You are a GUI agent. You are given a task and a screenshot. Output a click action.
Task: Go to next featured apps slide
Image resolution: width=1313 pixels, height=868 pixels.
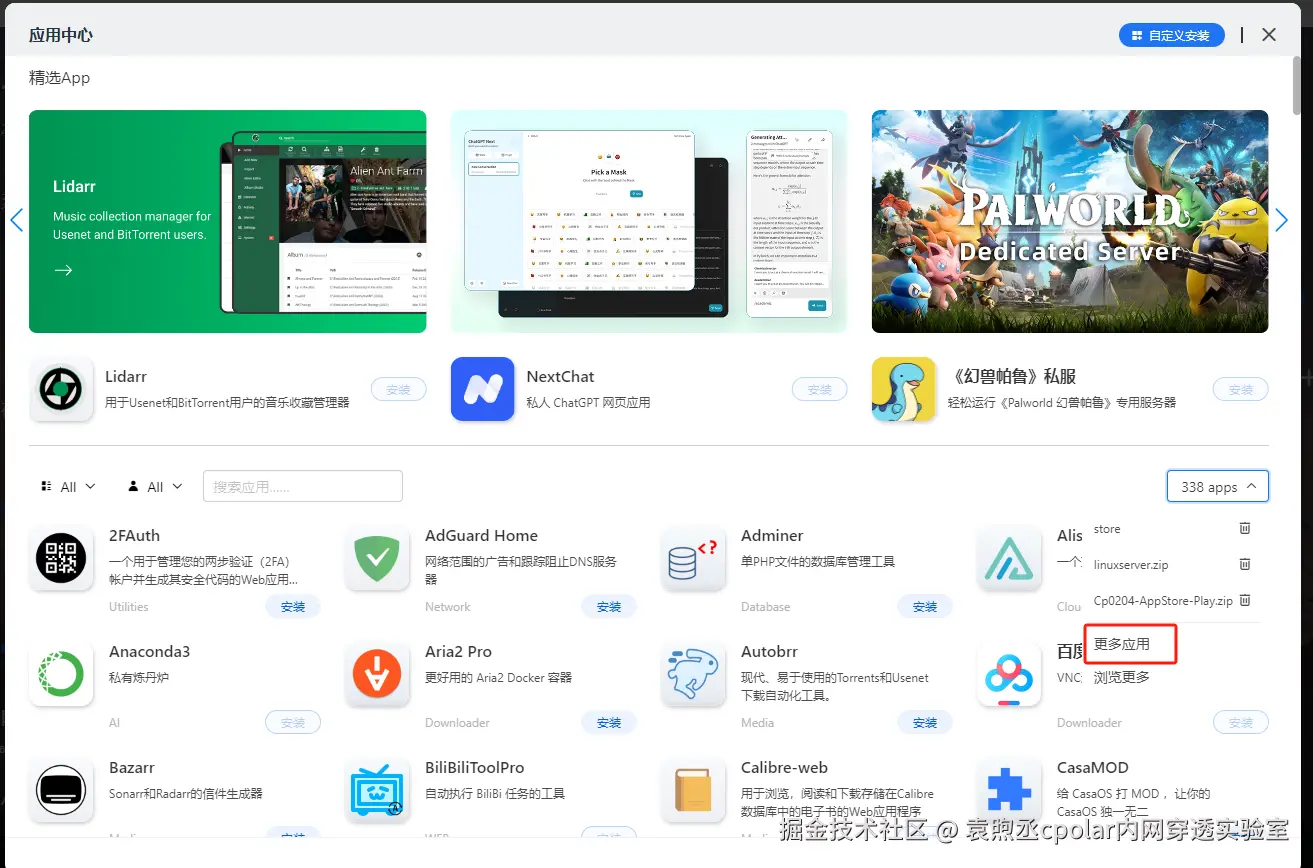[1282, 220]
